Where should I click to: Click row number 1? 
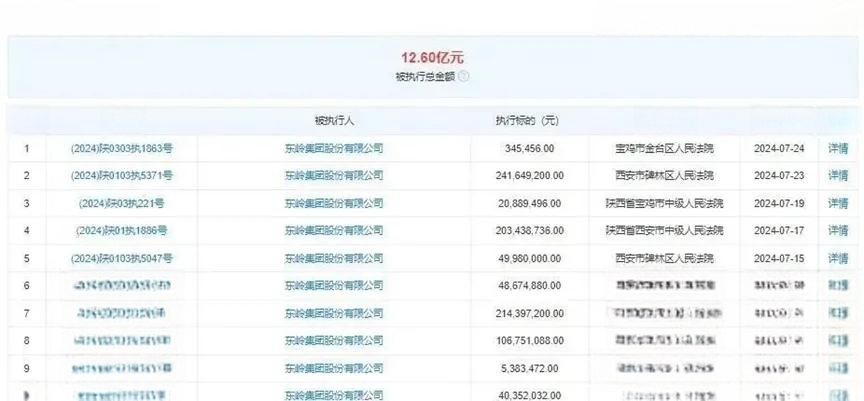click(26, 148)
